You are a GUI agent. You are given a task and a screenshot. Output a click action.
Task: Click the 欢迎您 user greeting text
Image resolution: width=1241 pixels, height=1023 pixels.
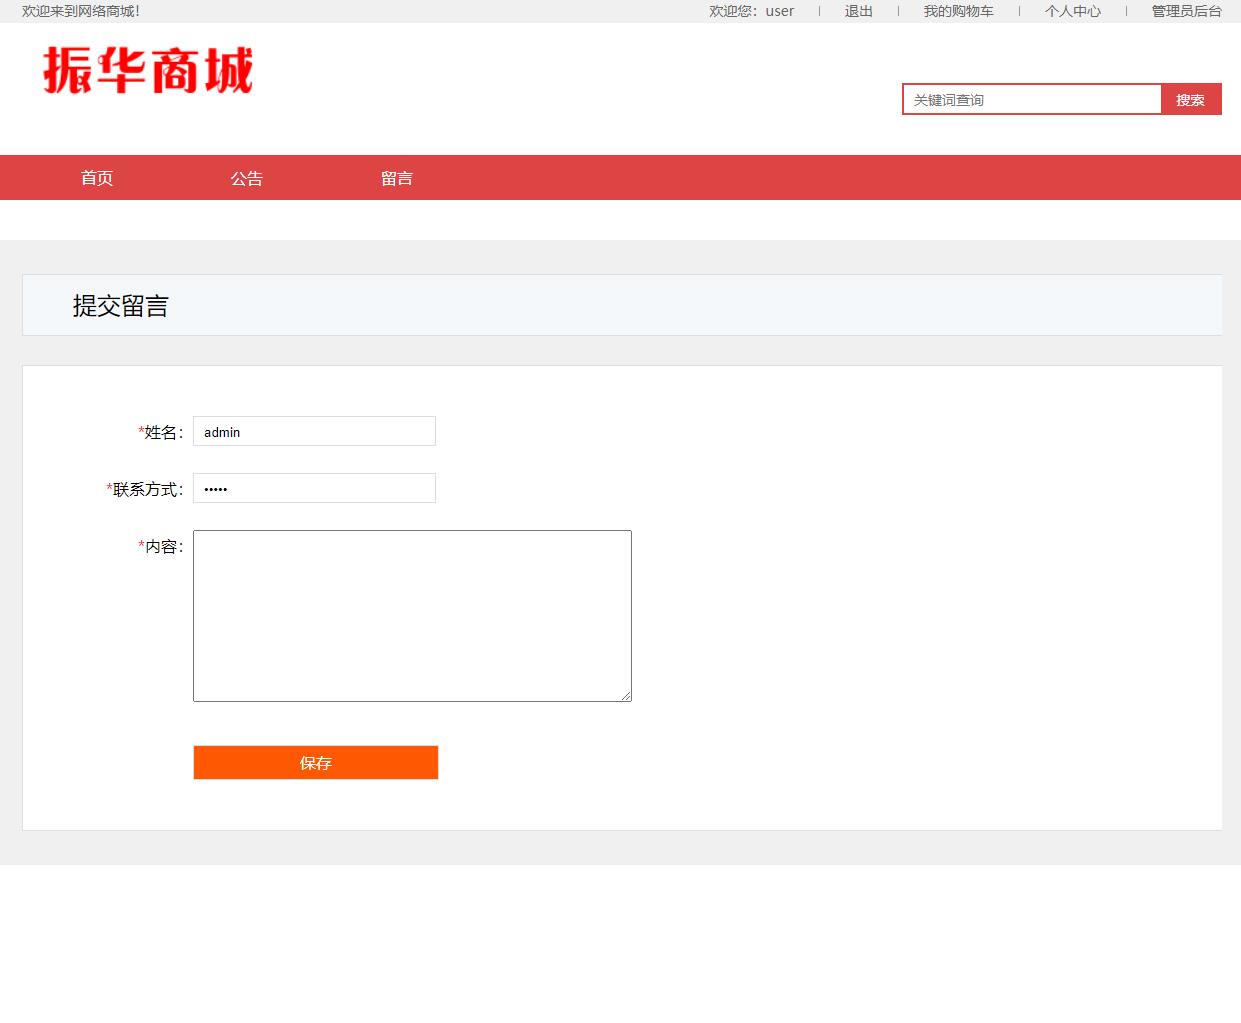753,11
